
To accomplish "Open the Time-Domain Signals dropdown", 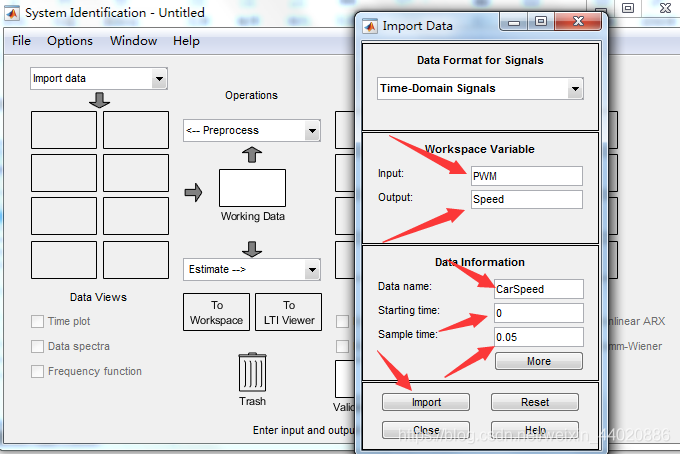I will 480,88.
